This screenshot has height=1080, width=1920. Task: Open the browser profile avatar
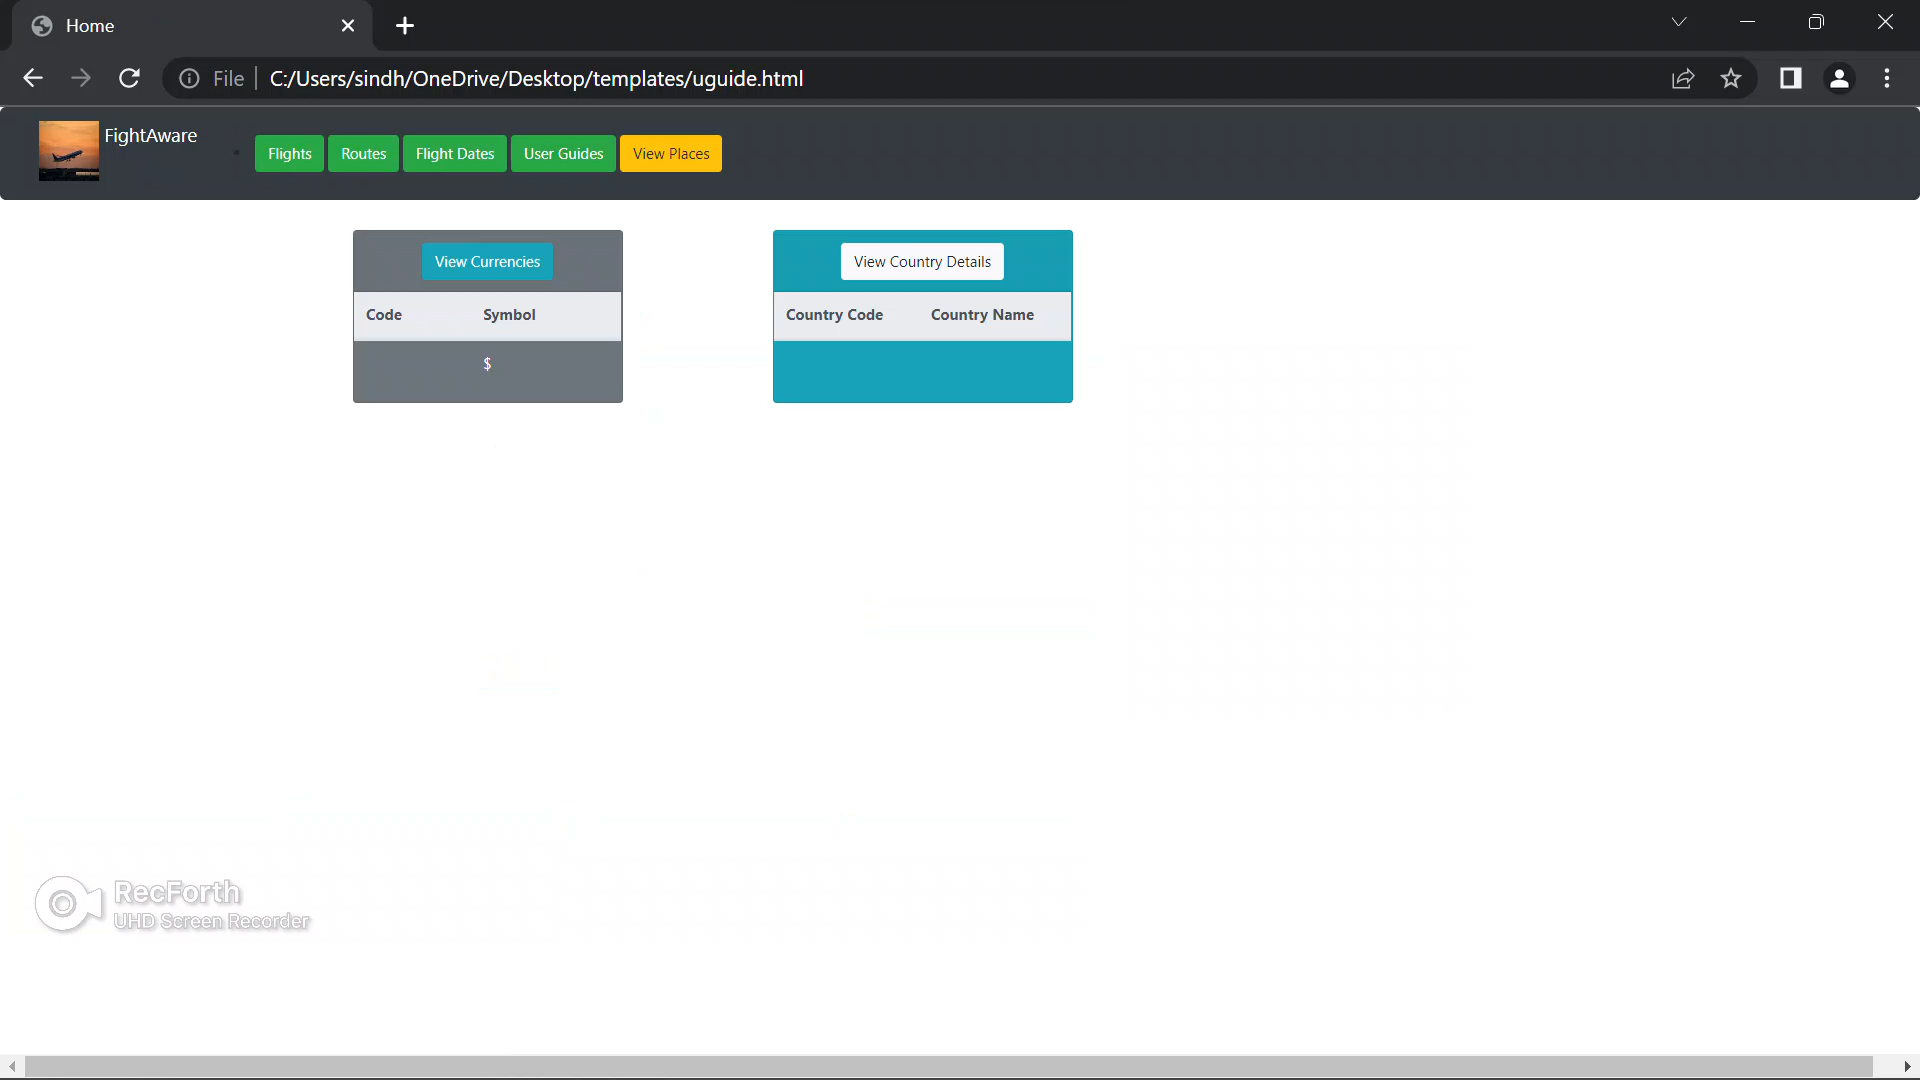1840,78
